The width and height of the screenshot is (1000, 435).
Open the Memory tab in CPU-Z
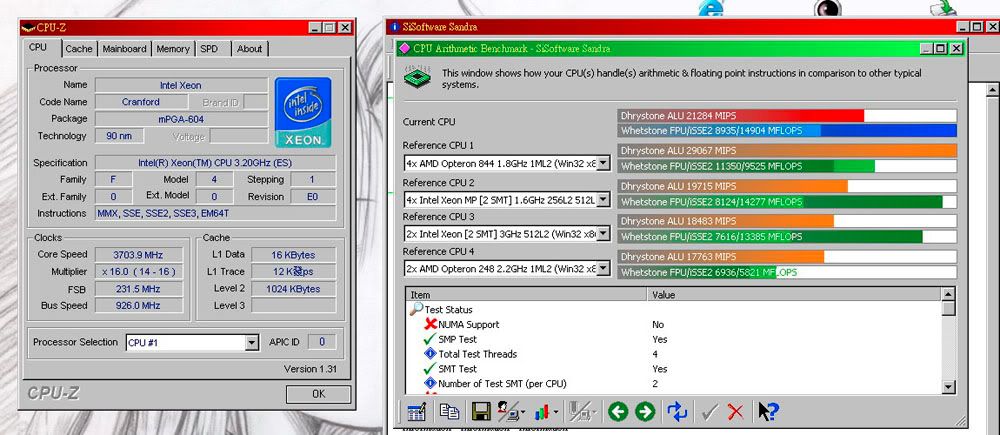tap(173, 48)
